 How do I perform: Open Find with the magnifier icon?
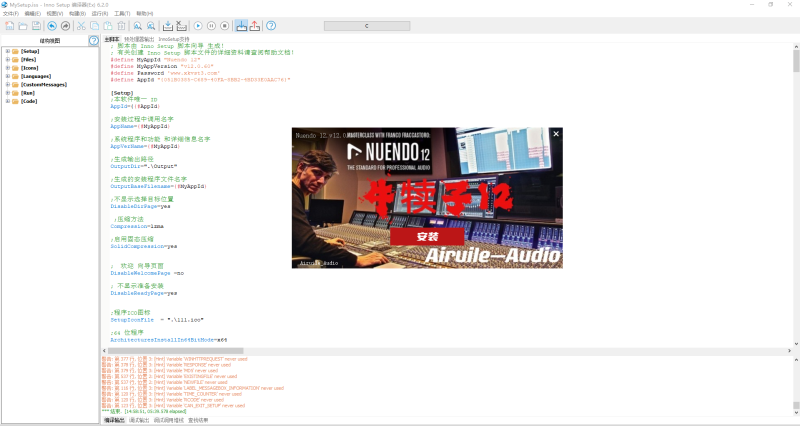(x=138, y=26)
